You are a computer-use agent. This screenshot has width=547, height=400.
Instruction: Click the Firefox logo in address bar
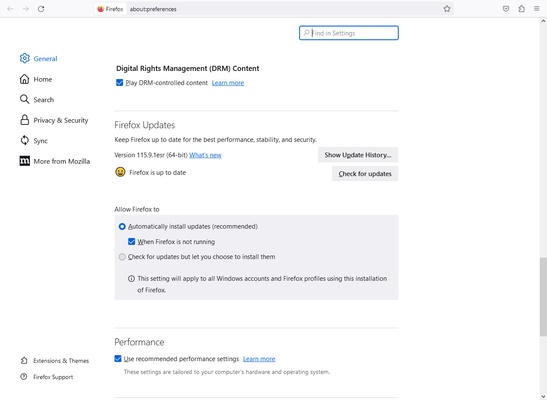(x=101, y=9)
